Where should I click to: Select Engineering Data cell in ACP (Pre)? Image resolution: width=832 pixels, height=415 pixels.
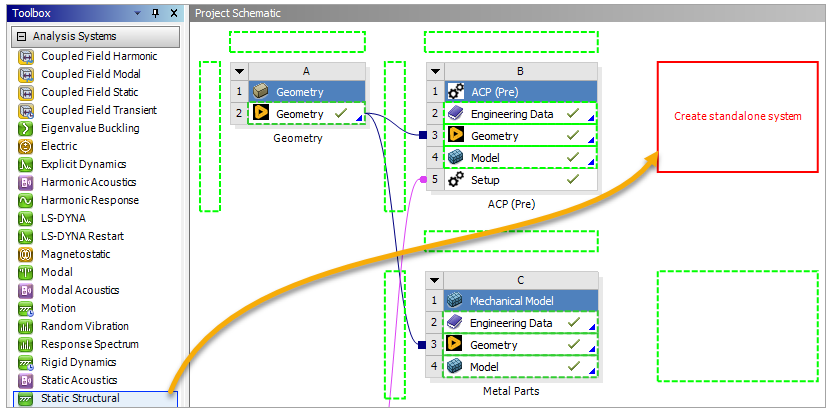(520, 114)
